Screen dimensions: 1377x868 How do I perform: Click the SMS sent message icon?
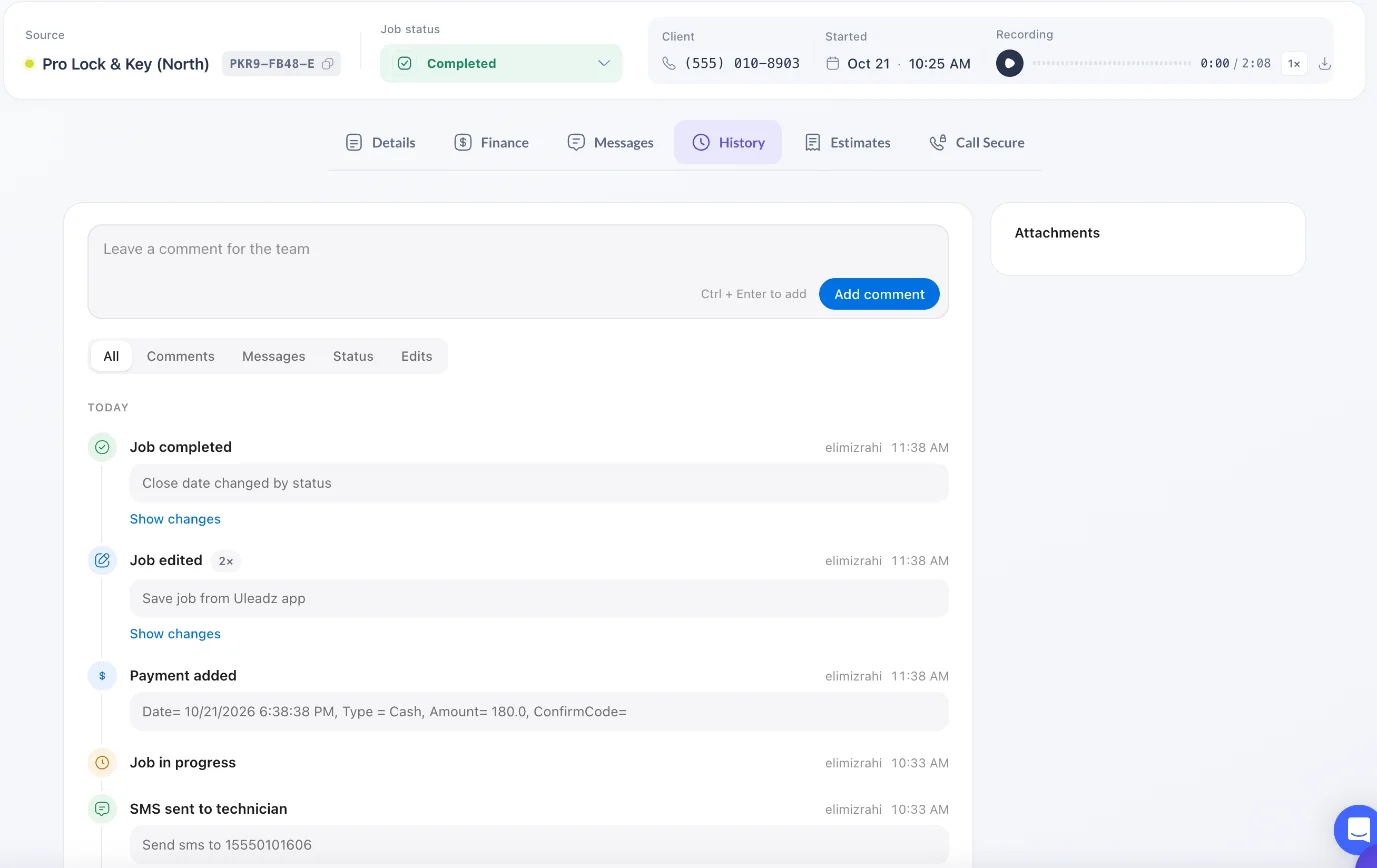(x=102, y=808)
